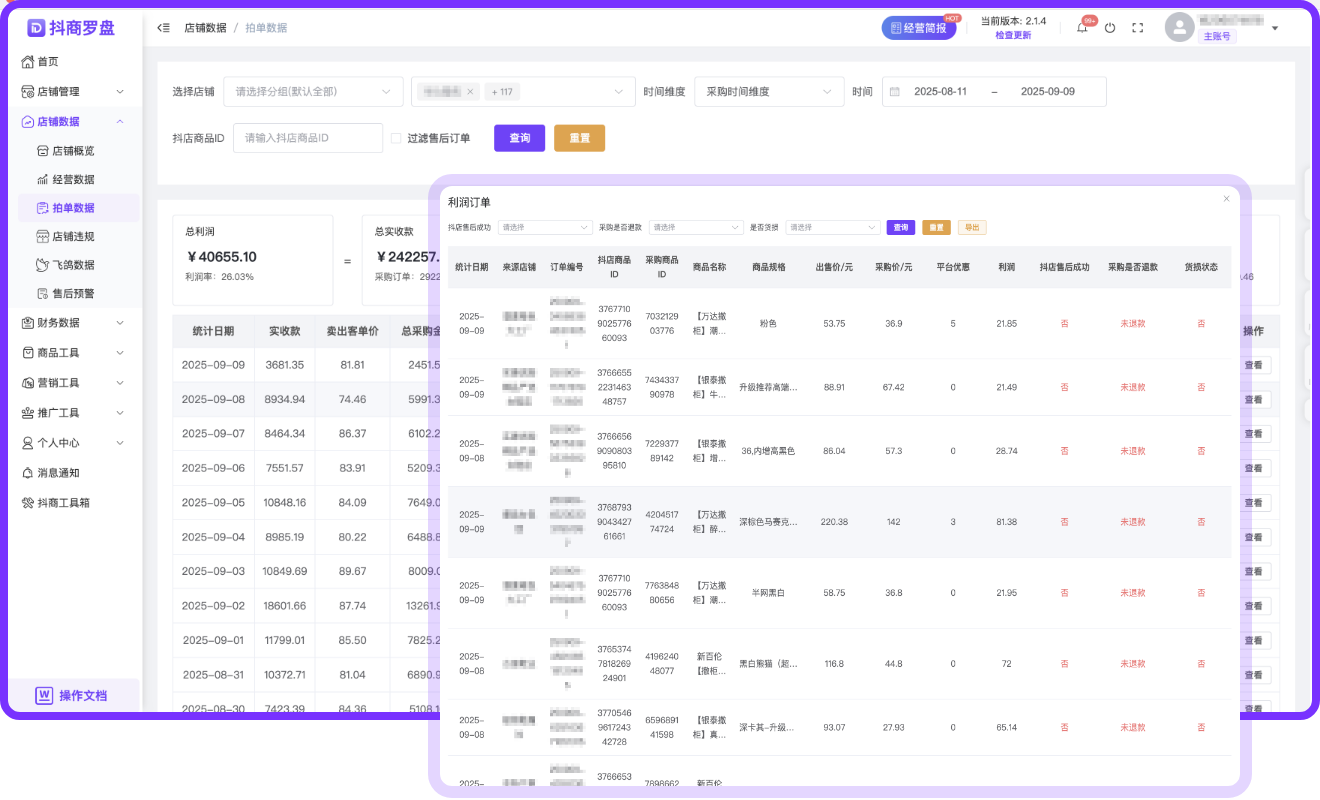The width and height of the screenshot is (1320, 800).
Task: Click the 抖商罗盘 logo icon
Action: 37,28
